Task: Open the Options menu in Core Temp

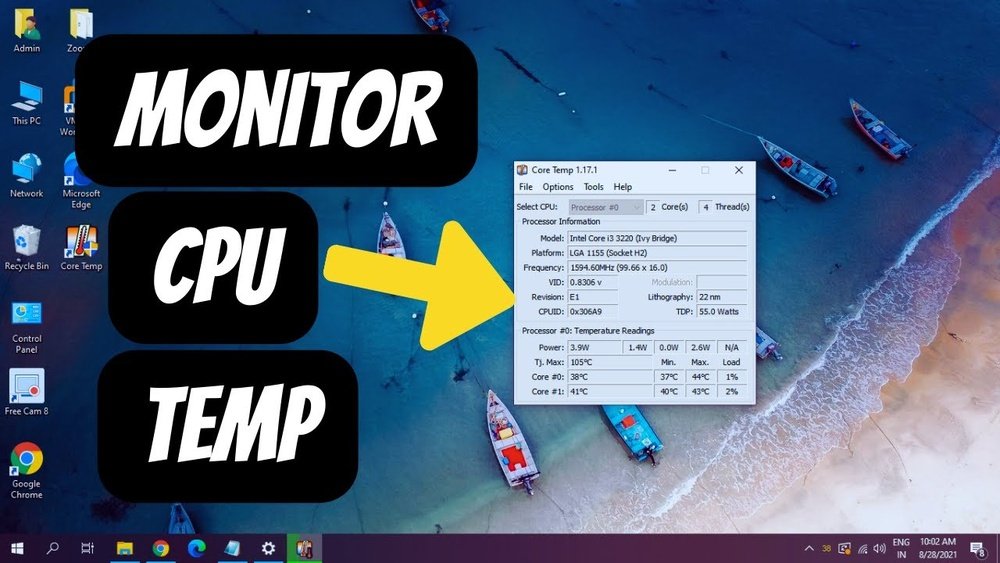Action: coord(558,187)
